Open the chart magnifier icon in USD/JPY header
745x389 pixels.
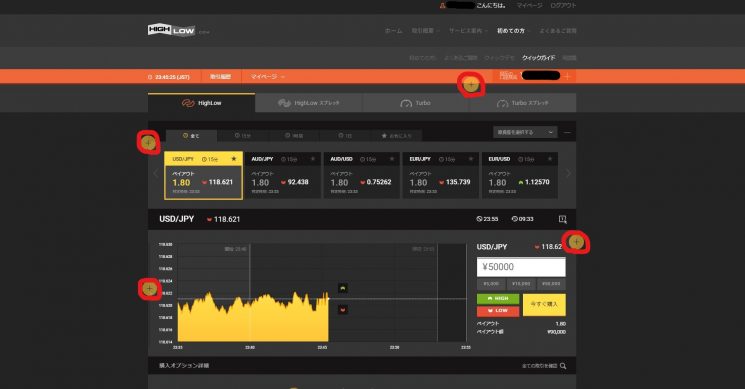[563, 219]
